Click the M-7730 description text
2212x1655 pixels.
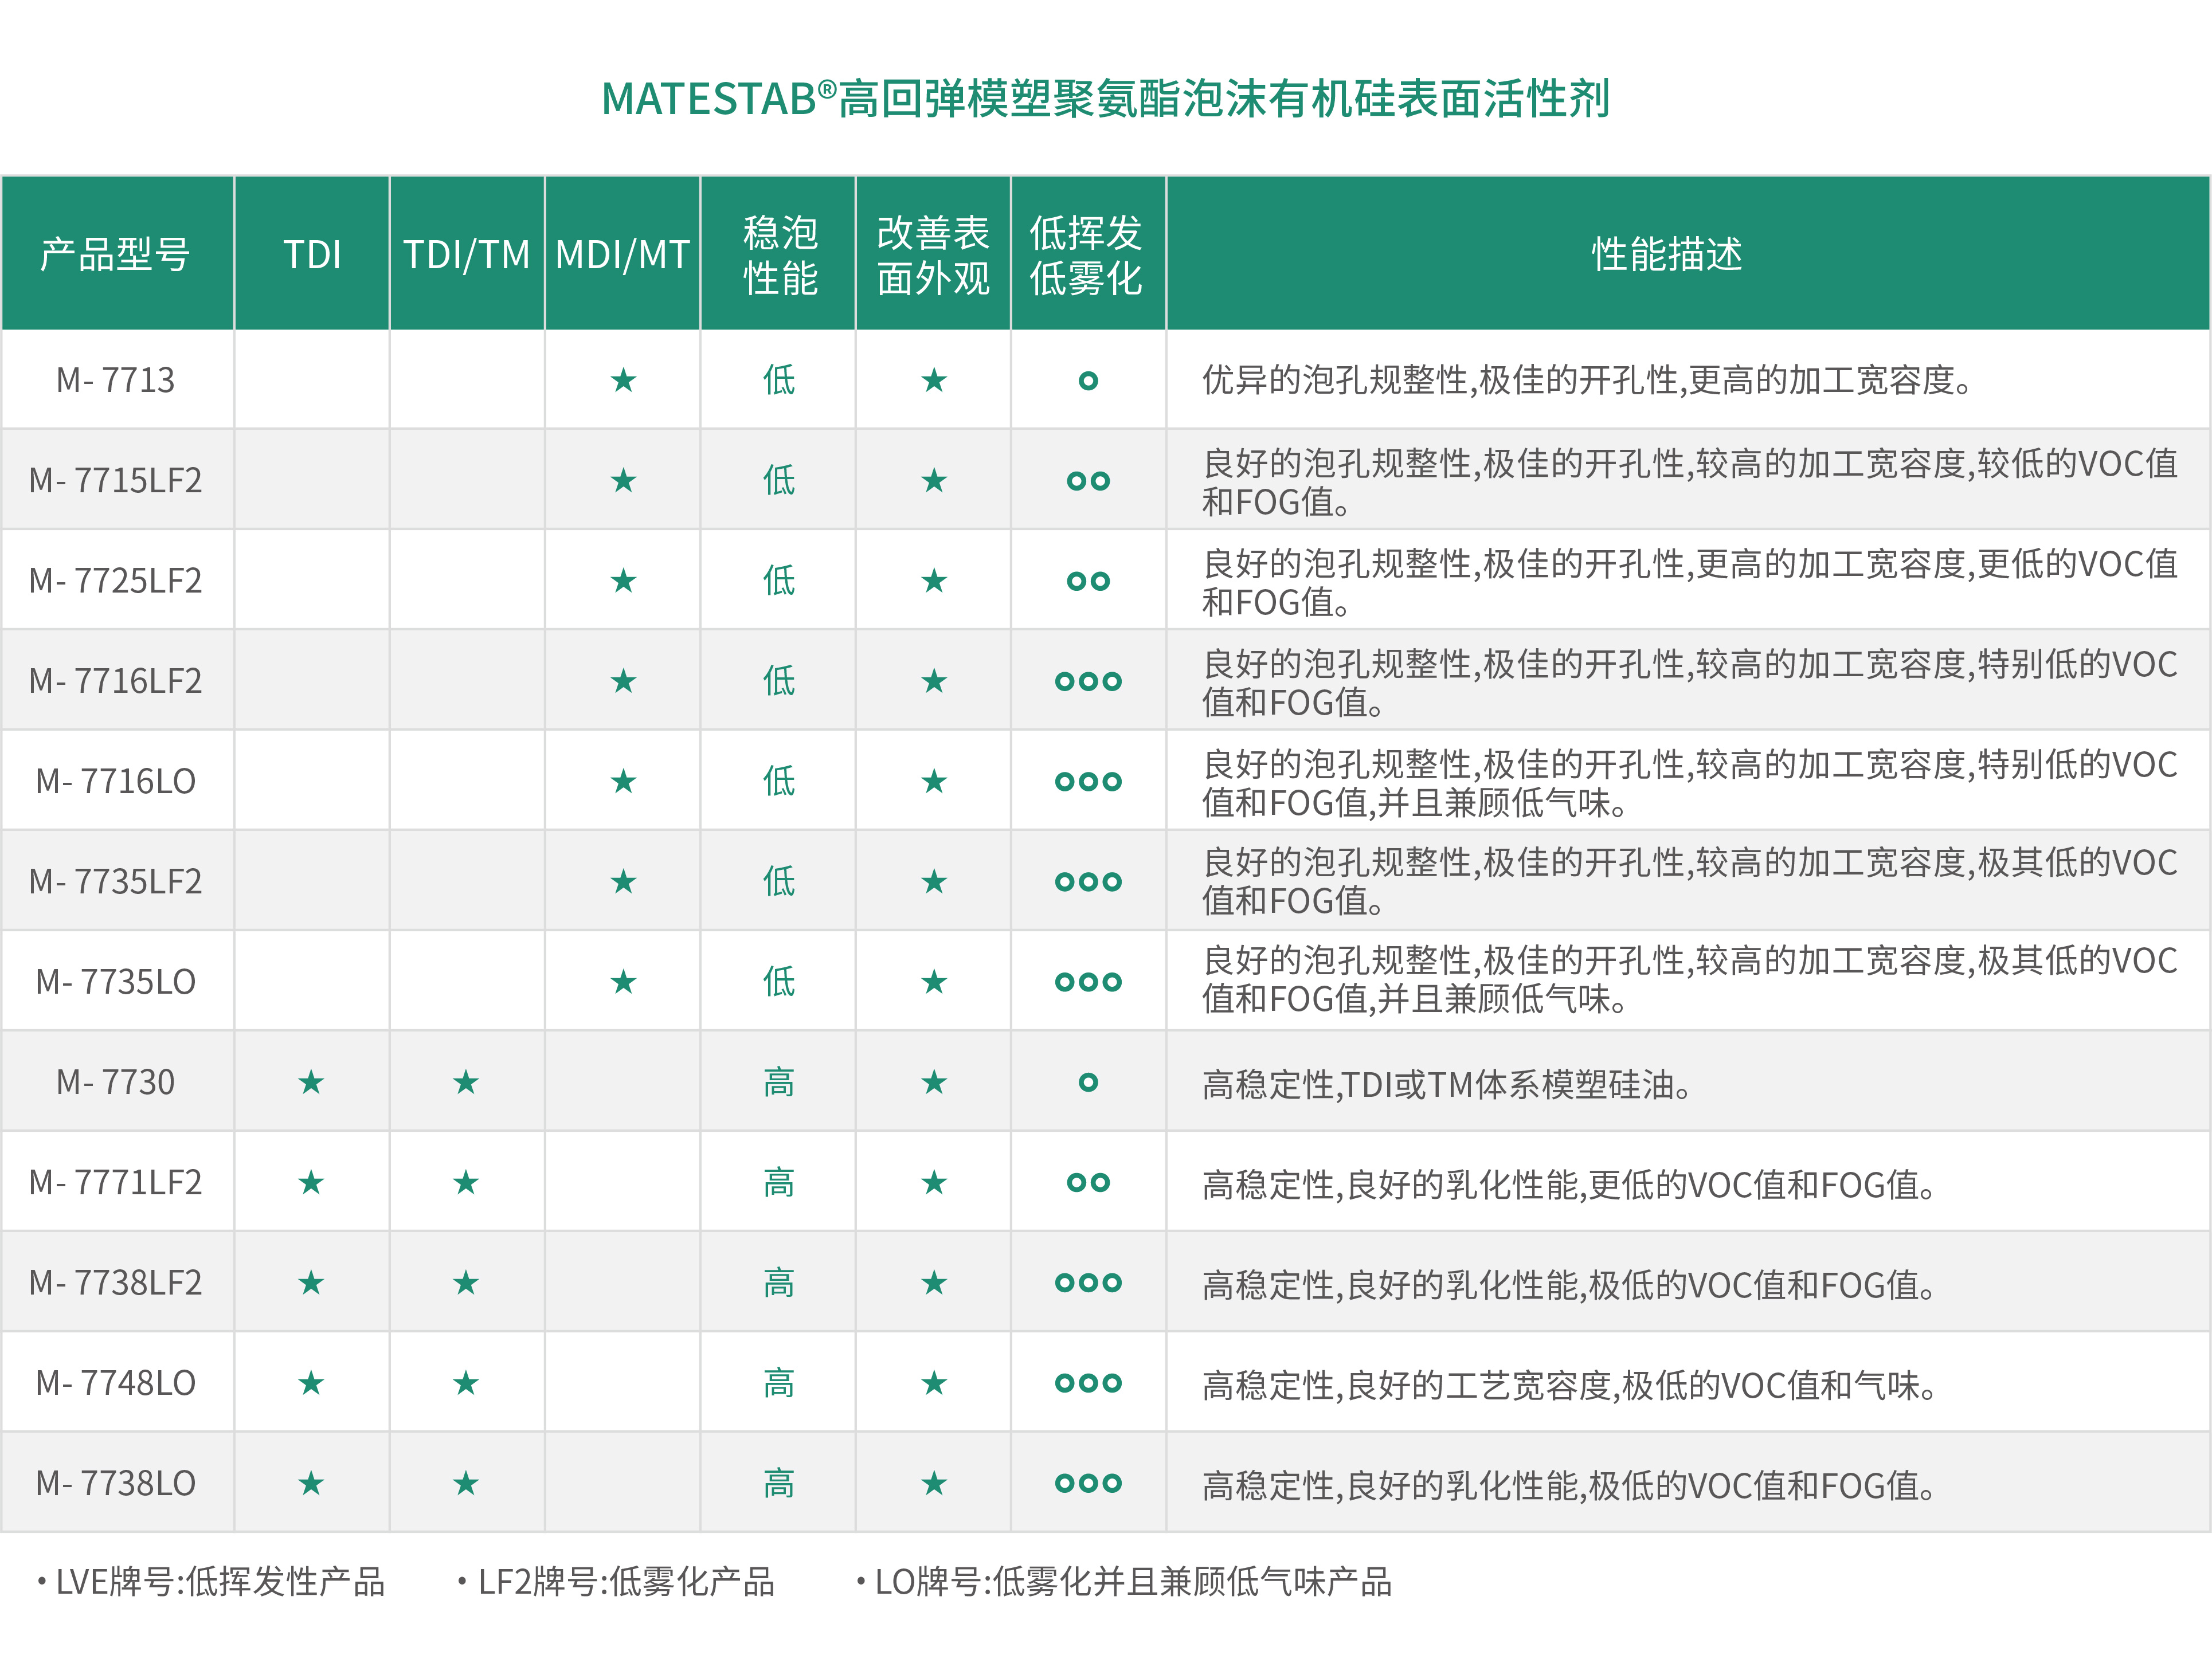coord(1446,1084)
